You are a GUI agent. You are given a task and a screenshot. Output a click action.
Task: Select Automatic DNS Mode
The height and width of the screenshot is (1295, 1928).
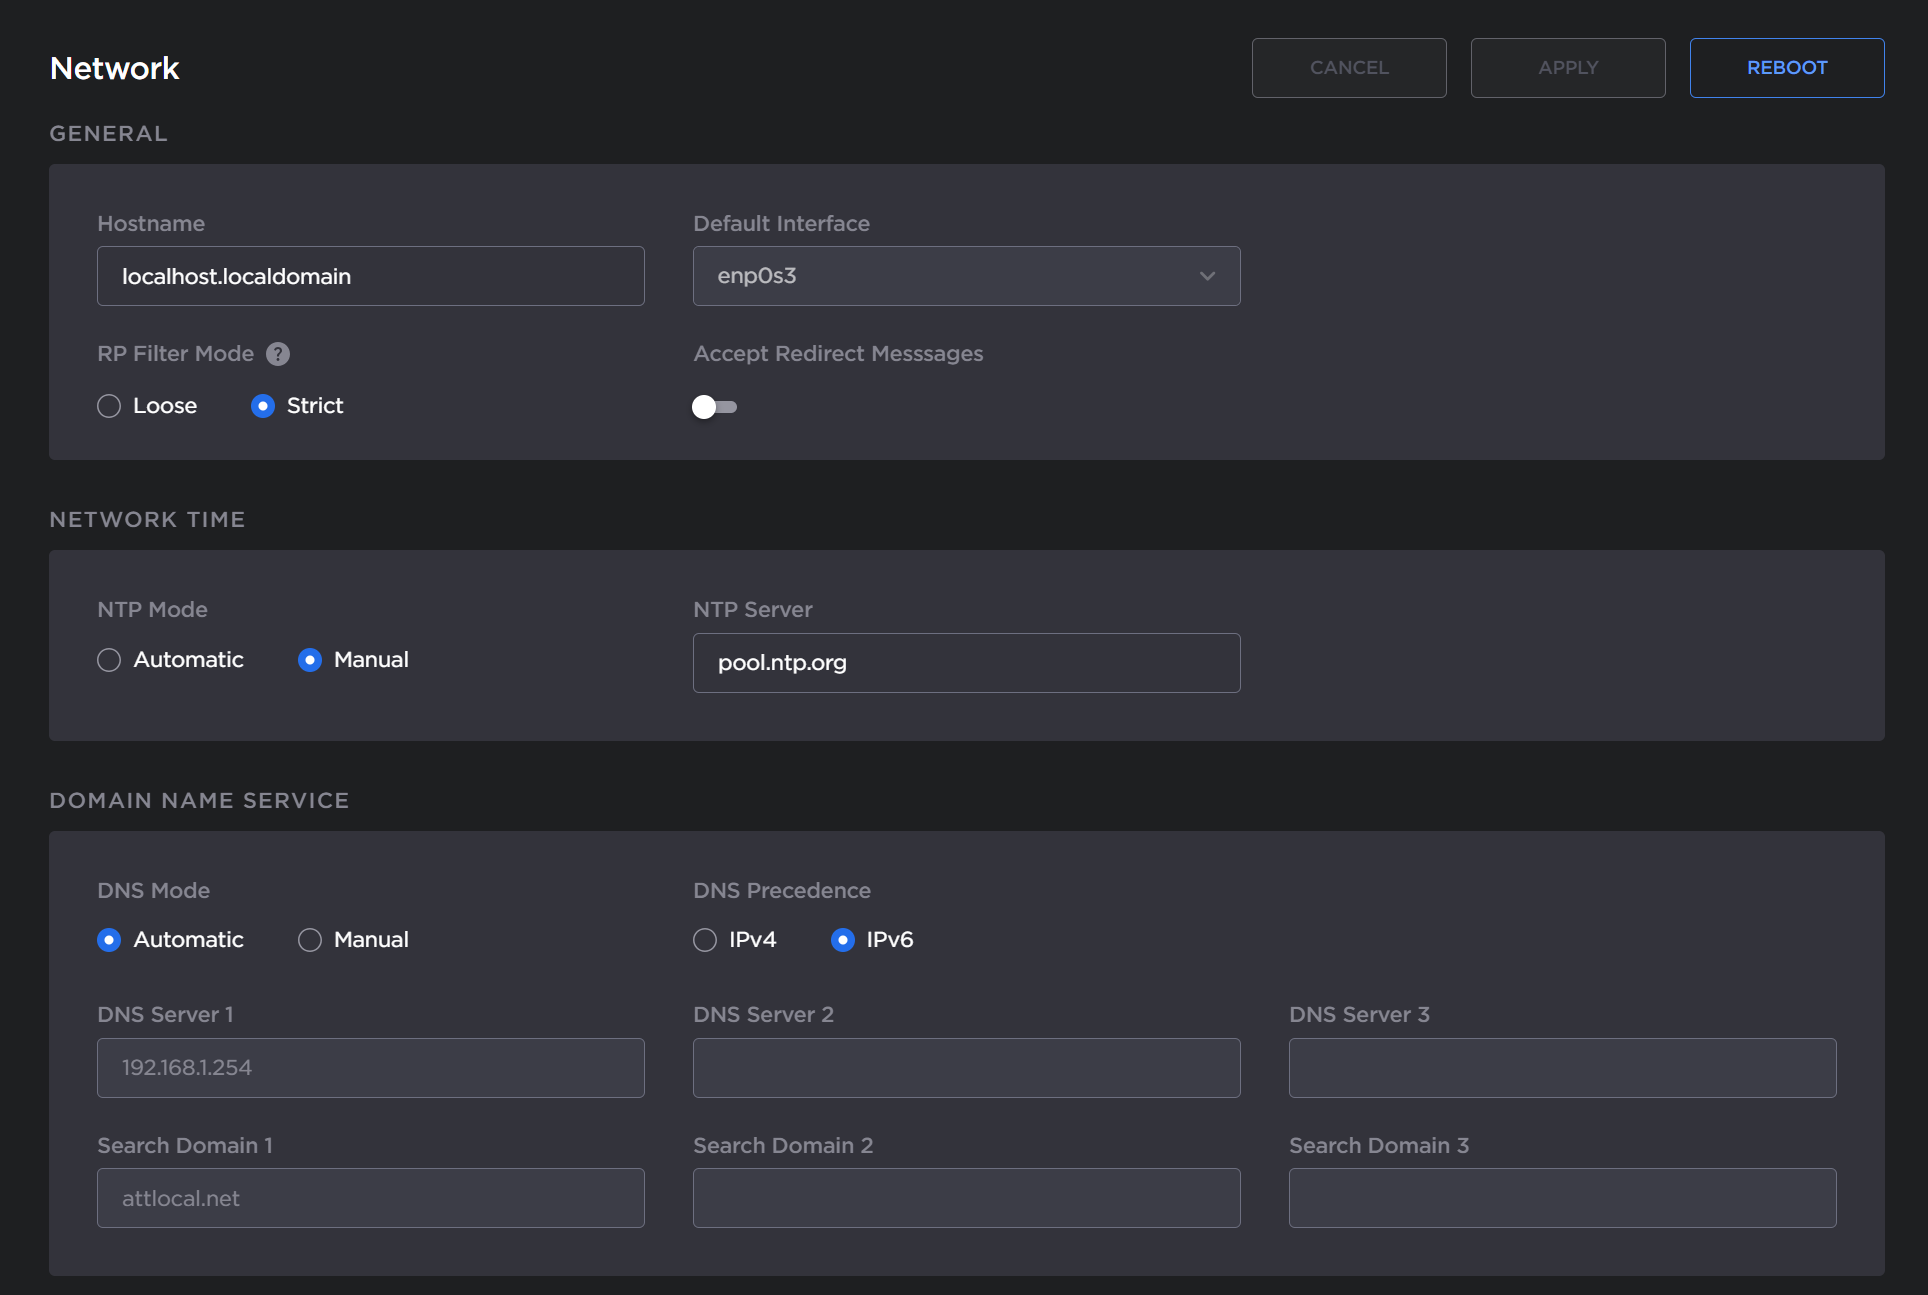[108, 940]
